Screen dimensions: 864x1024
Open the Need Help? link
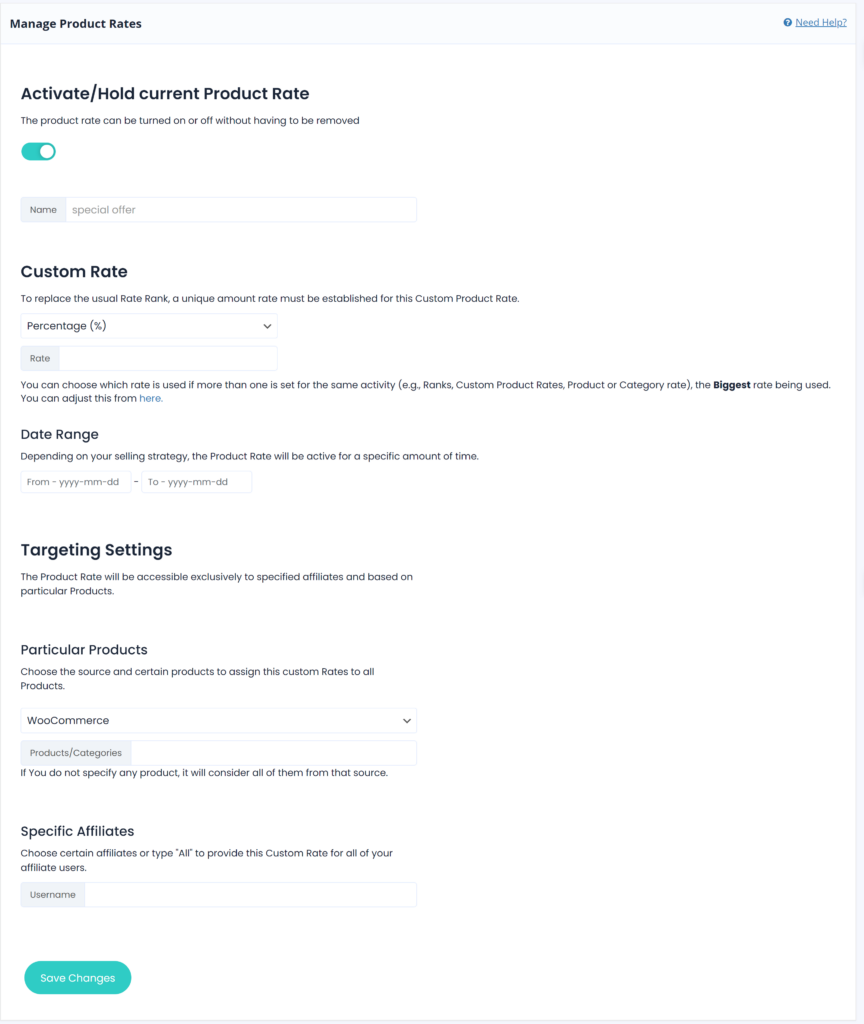(x=821, y=22)
